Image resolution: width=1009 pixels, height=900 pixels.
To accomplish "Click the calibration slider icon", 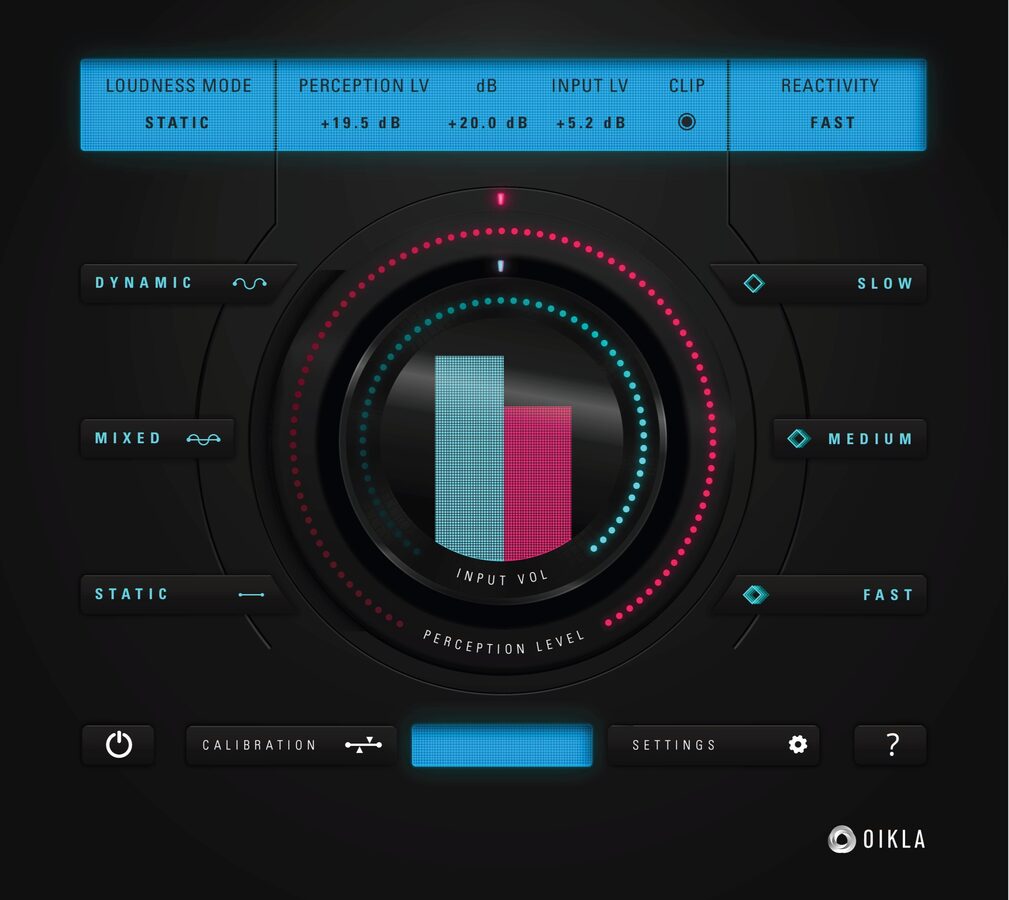I will coord(363,745).
